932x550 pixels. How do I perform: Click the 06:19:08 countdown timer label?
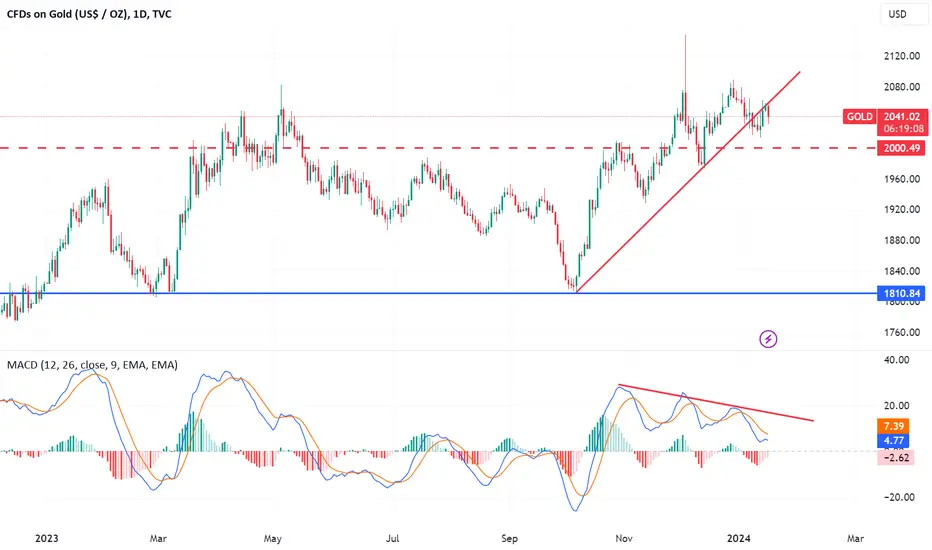coord(903,128)
